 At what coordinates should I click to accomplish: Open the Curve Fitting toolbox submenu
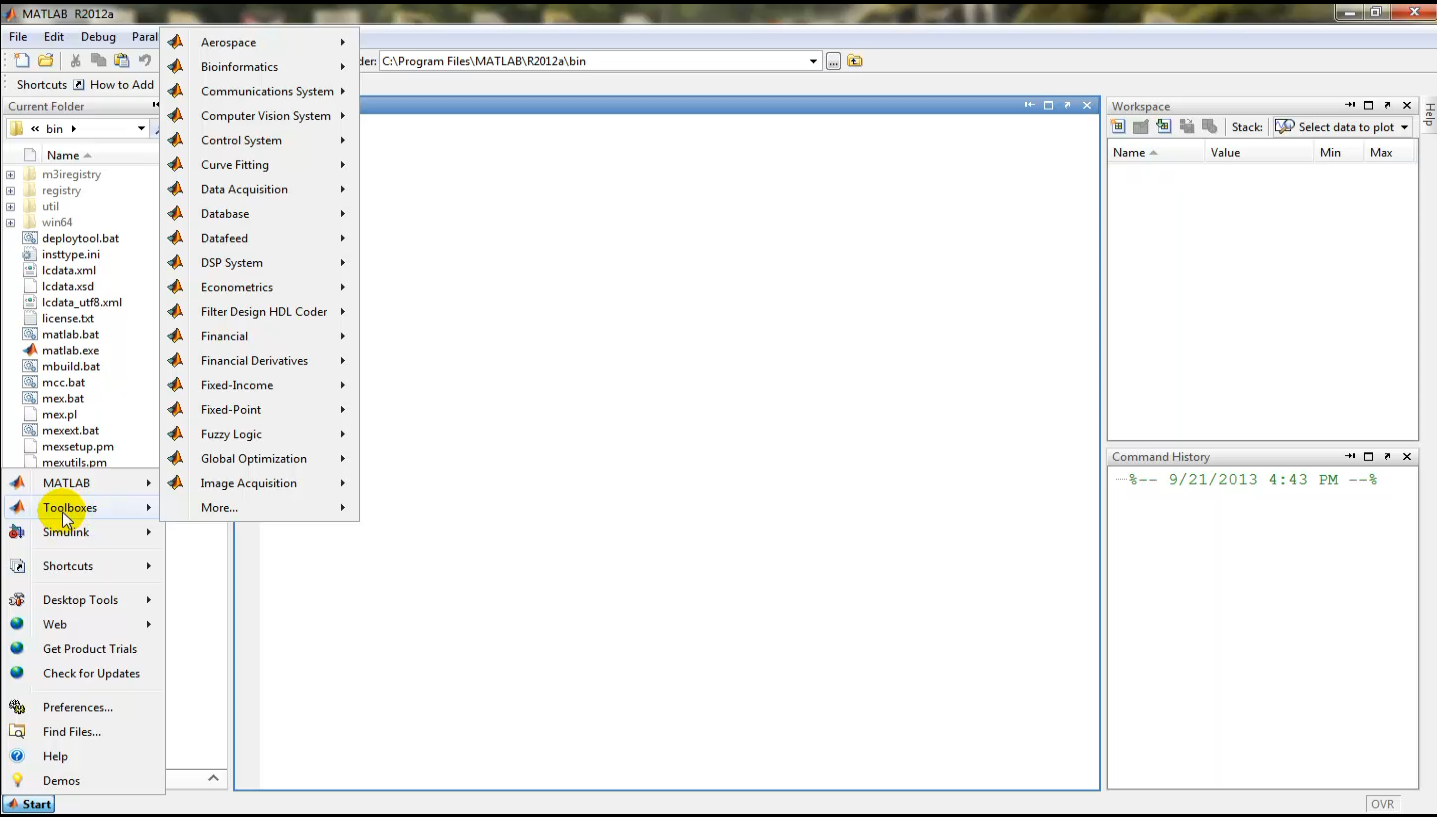click(x=260, y=165)
